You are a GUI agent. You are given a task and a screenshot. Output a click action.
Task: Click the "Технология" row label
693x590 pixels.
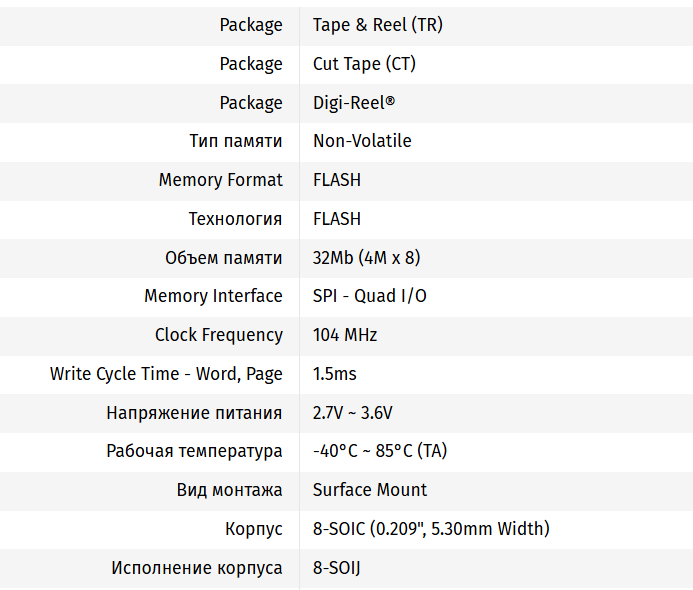tap(235, 219)
